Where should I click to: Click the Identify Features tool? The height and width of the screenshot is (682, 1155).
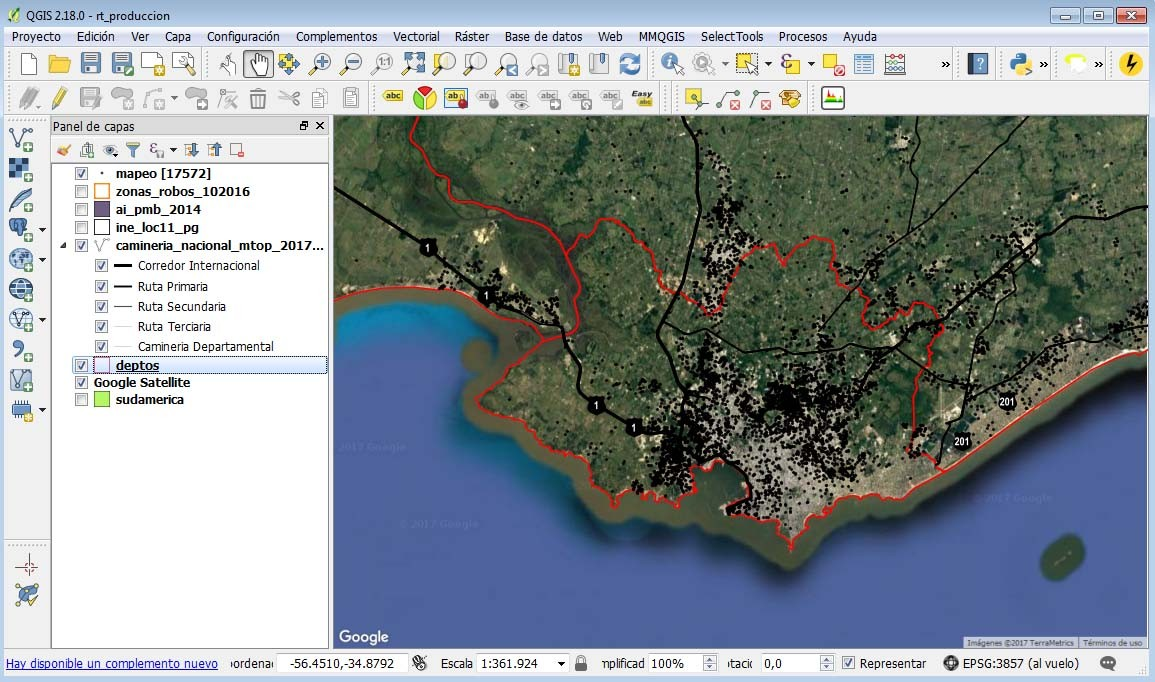click(673, 64)
